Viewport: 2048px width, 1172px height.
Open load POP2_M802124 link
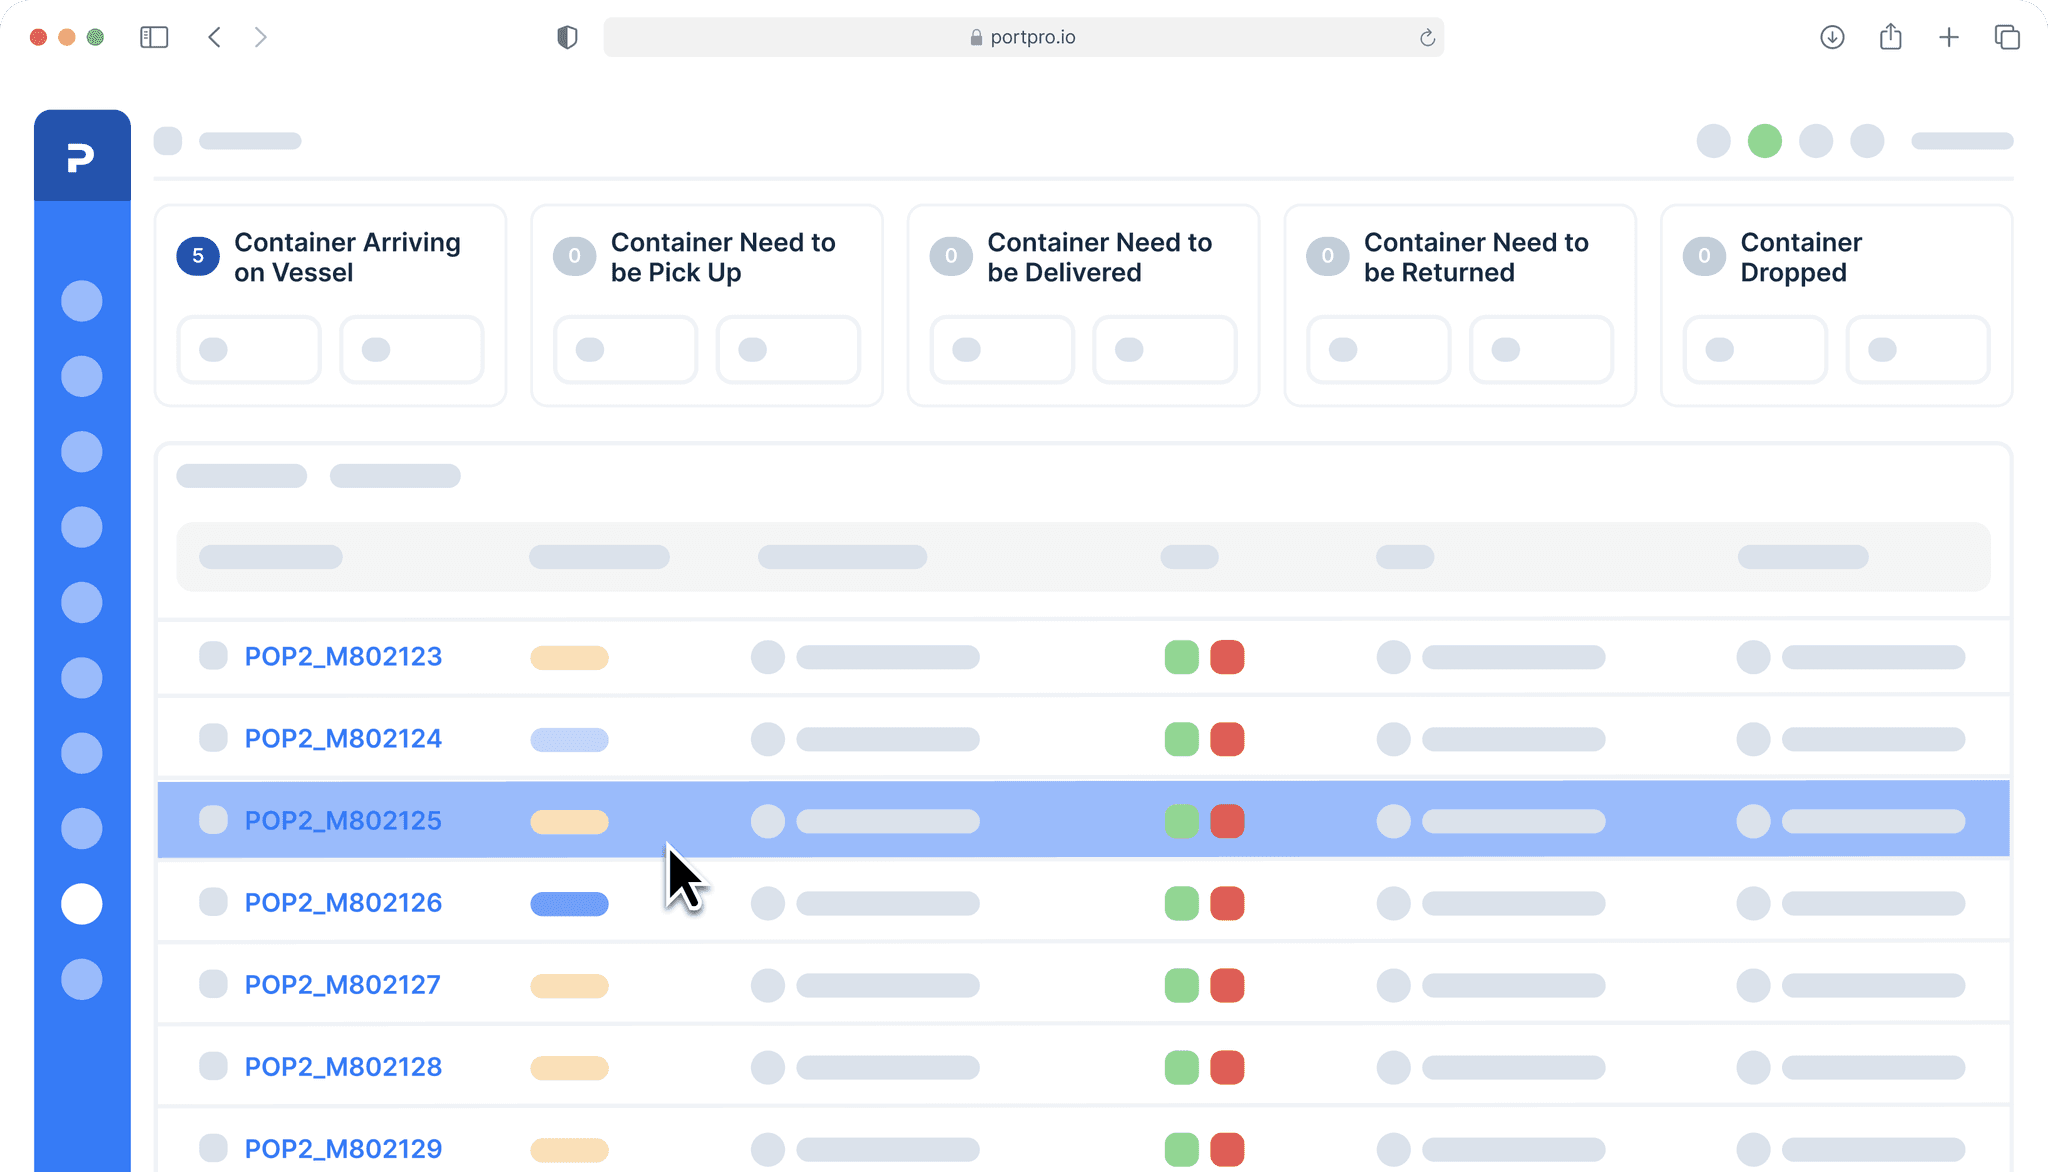pyautogui.click(x=343, y=739)
